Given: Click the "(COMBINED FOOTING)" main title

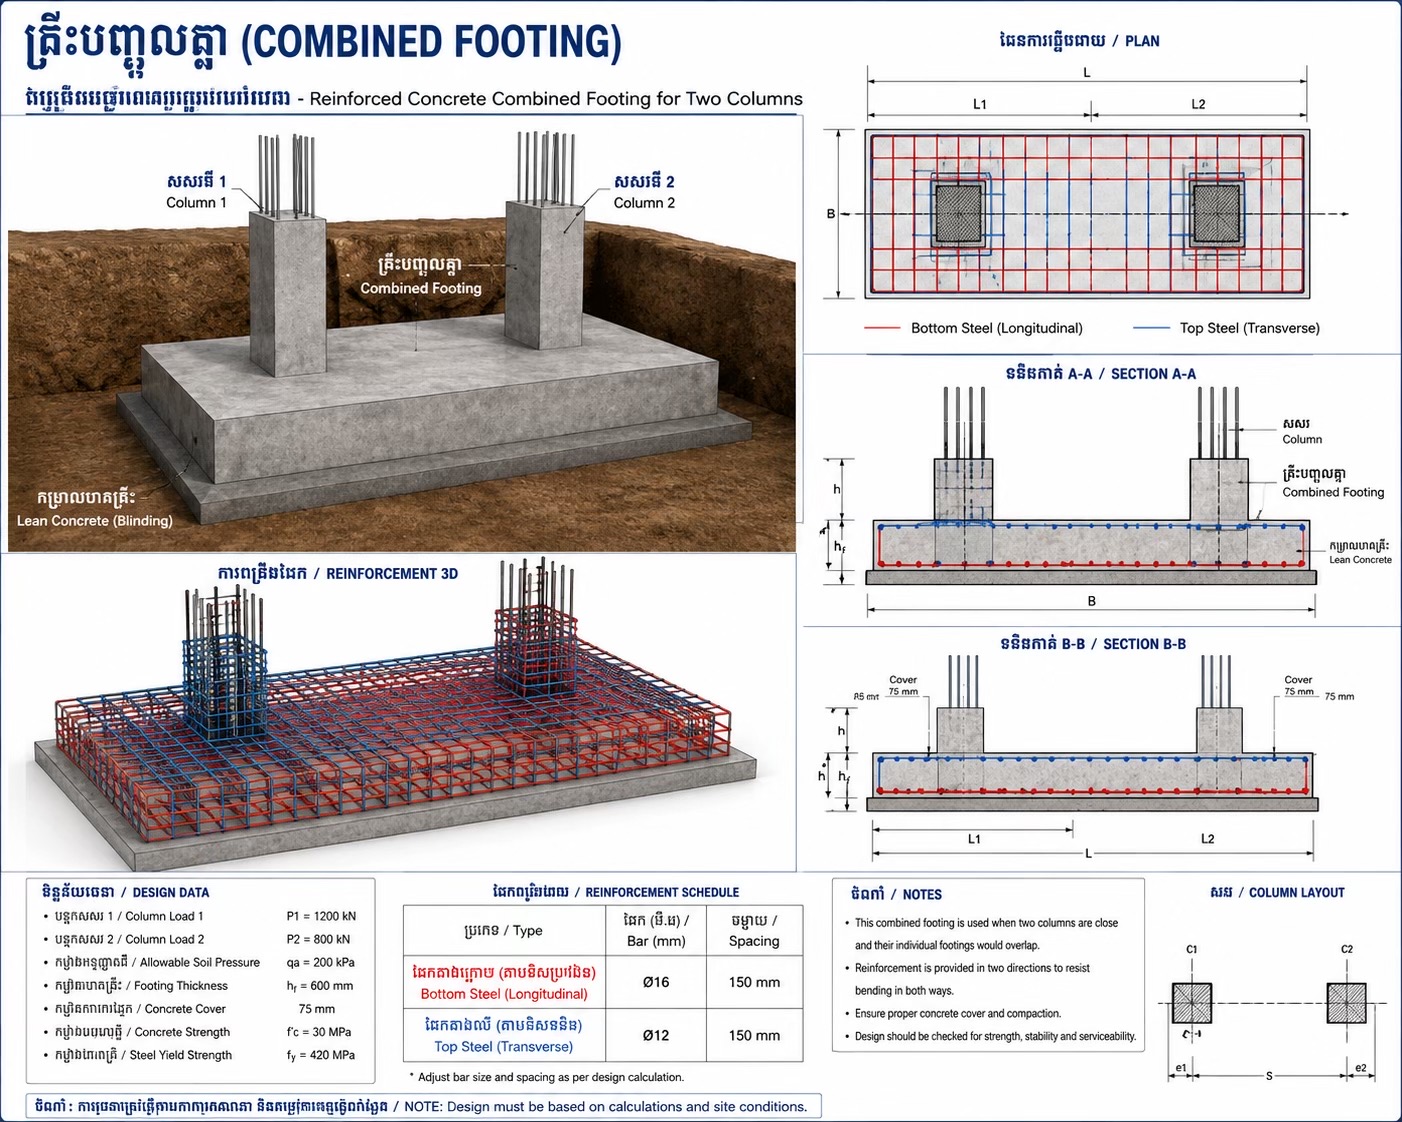Looking at the screenshot, I should tap(432, 42).
